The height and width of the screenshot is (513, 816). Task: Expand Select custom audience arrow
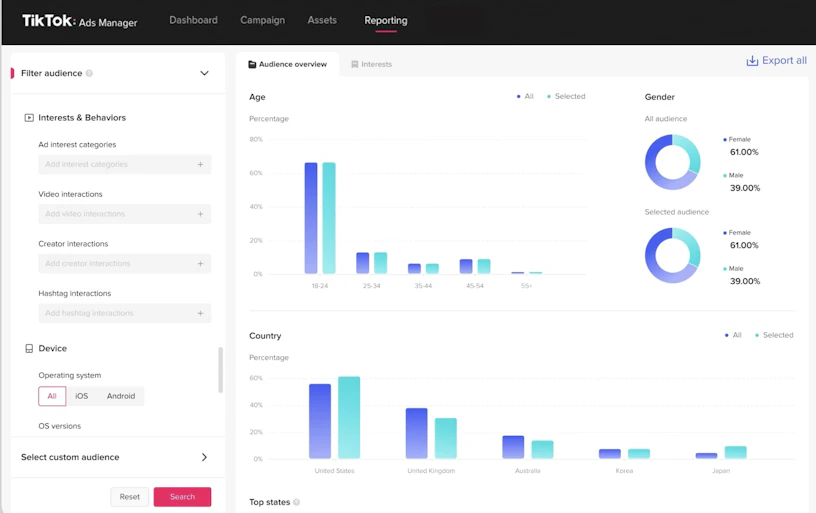(x=204, y=457)
